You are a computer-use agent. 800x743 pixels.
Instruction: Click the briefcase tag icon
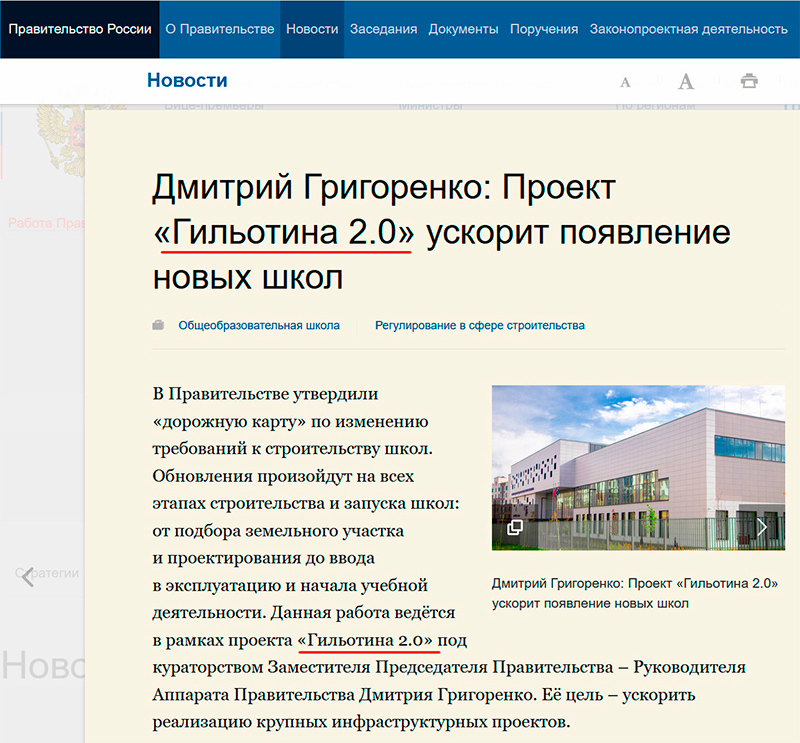click(158, 325)
